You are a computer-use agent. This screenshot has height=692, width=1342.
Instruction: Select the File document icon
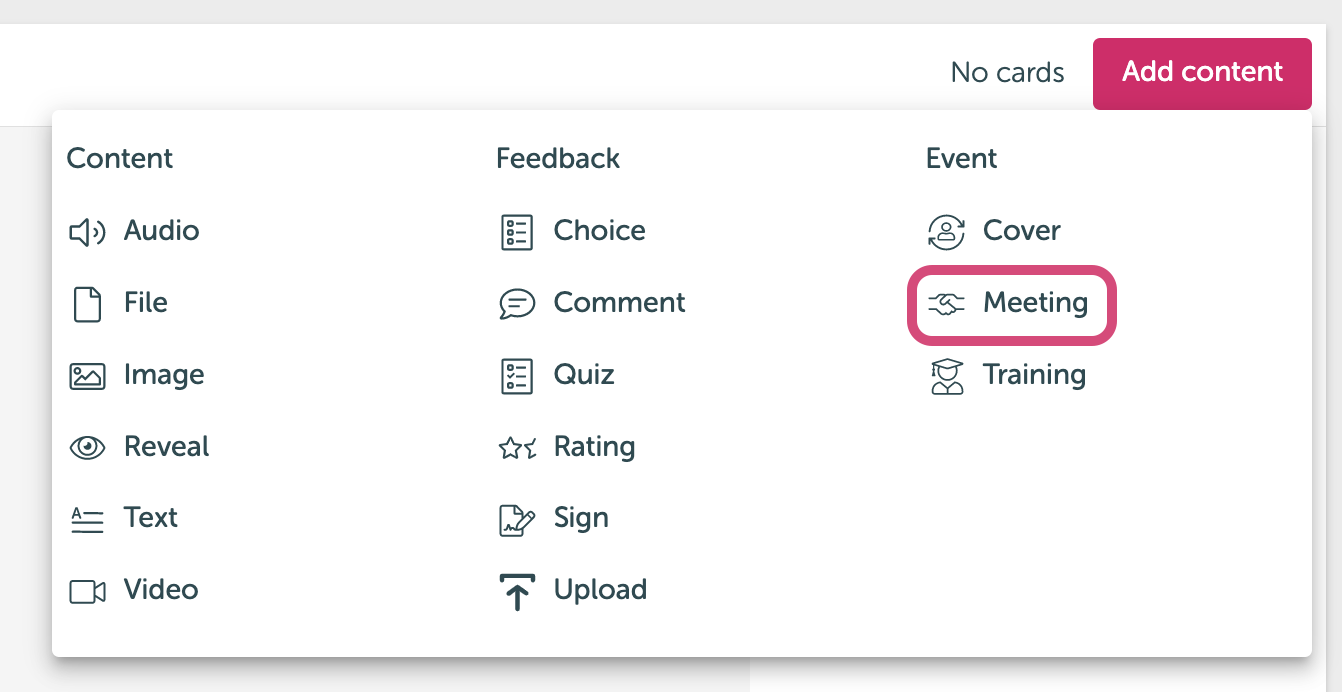pyautogui.click(x=87, y=304)
